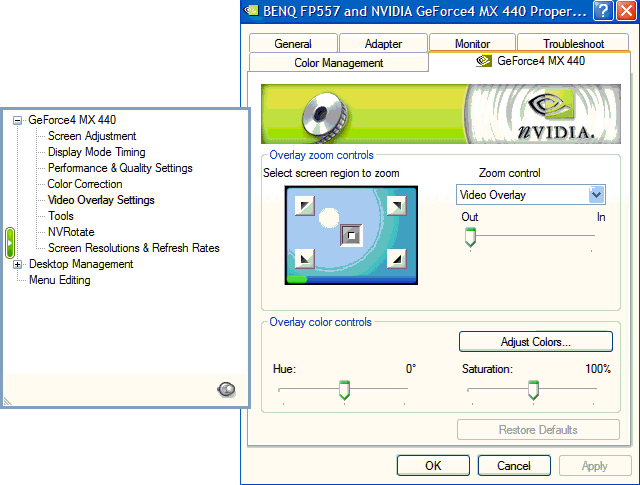Select NVRotate in the settings tree

(71, 232)
